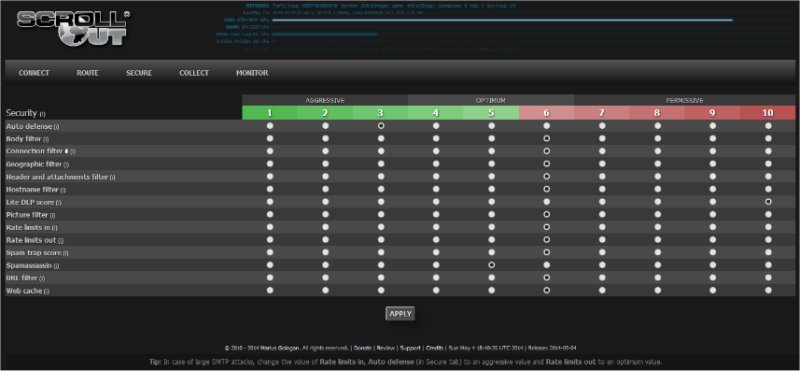Viewport: 800px width, 371px height.
Task: Click the APPLY button
Action: point(401,314)
